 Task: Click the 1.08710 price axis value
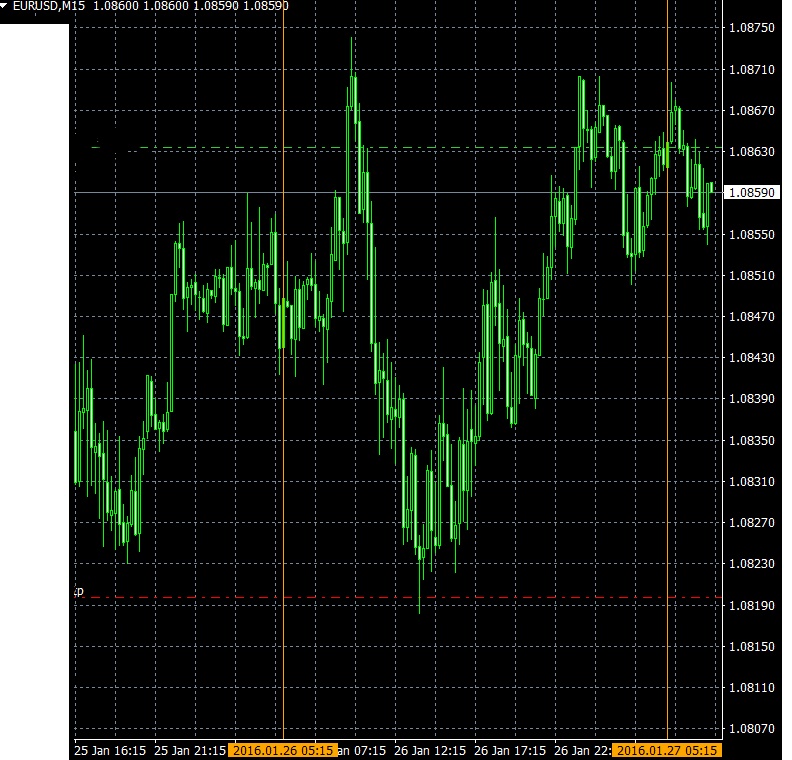(752, 69)
